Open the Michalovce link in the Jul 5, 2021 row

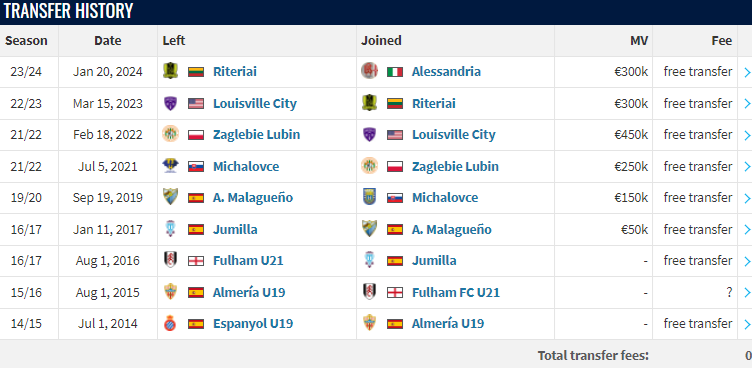(x=246, y=166)
